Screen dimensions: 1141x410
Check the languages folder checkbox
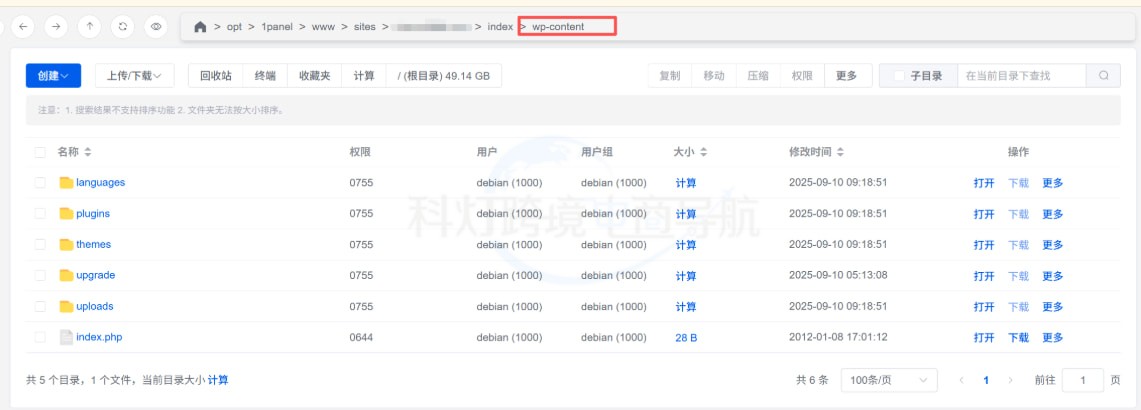coord(40,183)
